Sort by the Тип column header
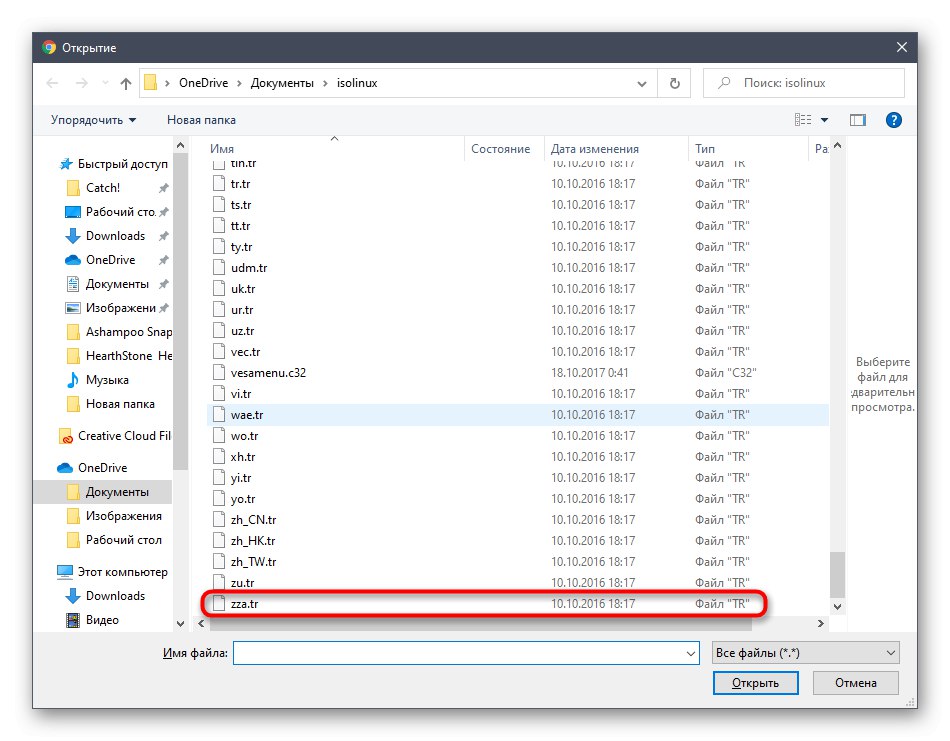Screen dimensions: 950x741 point(705,148)
